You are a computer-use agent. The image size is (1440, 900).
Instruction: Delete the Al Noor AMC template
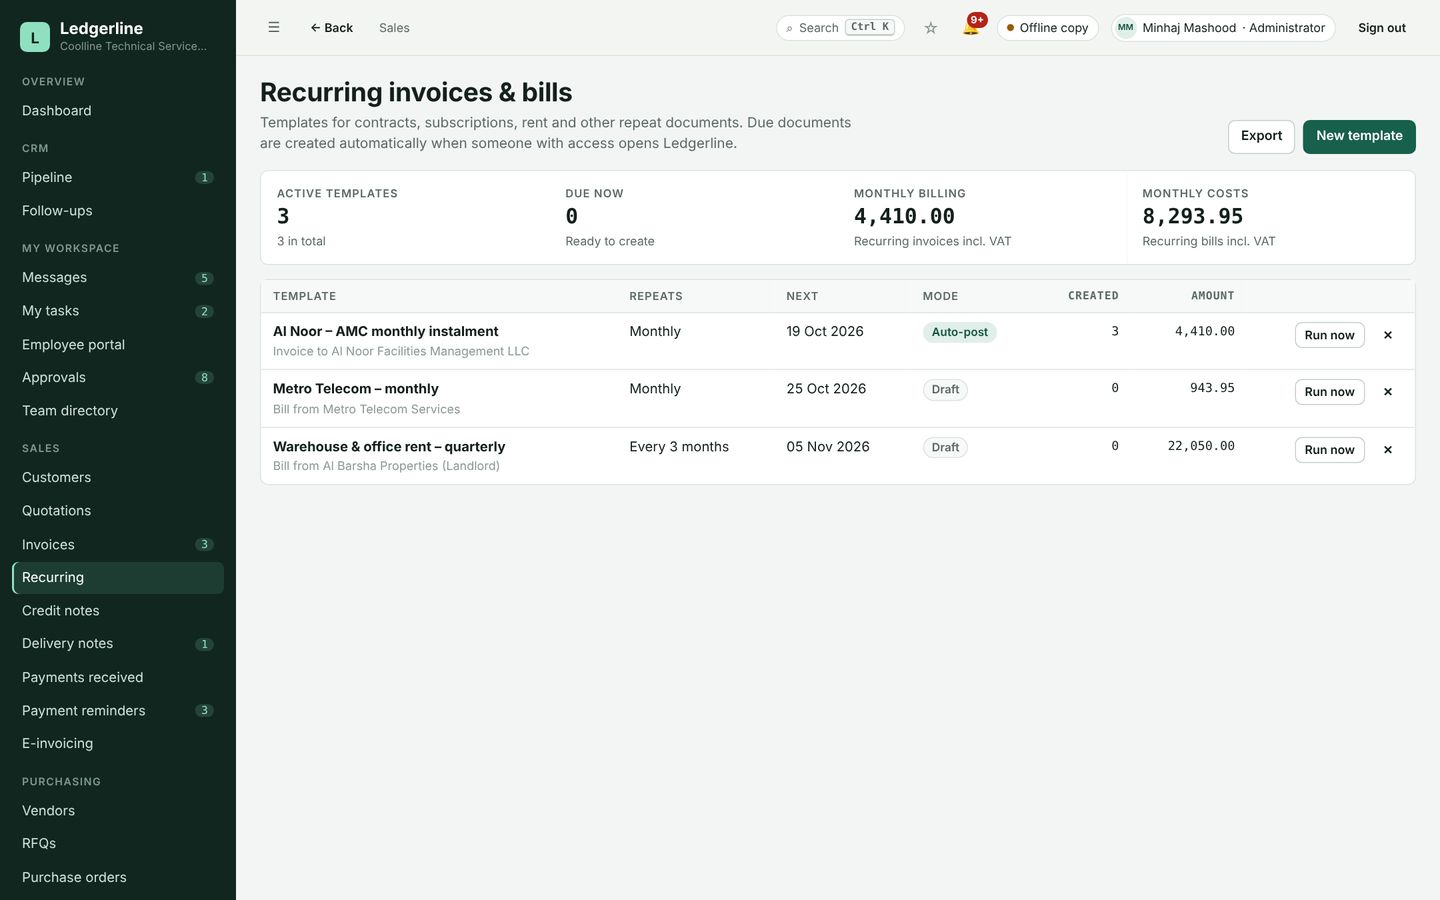1388,335
